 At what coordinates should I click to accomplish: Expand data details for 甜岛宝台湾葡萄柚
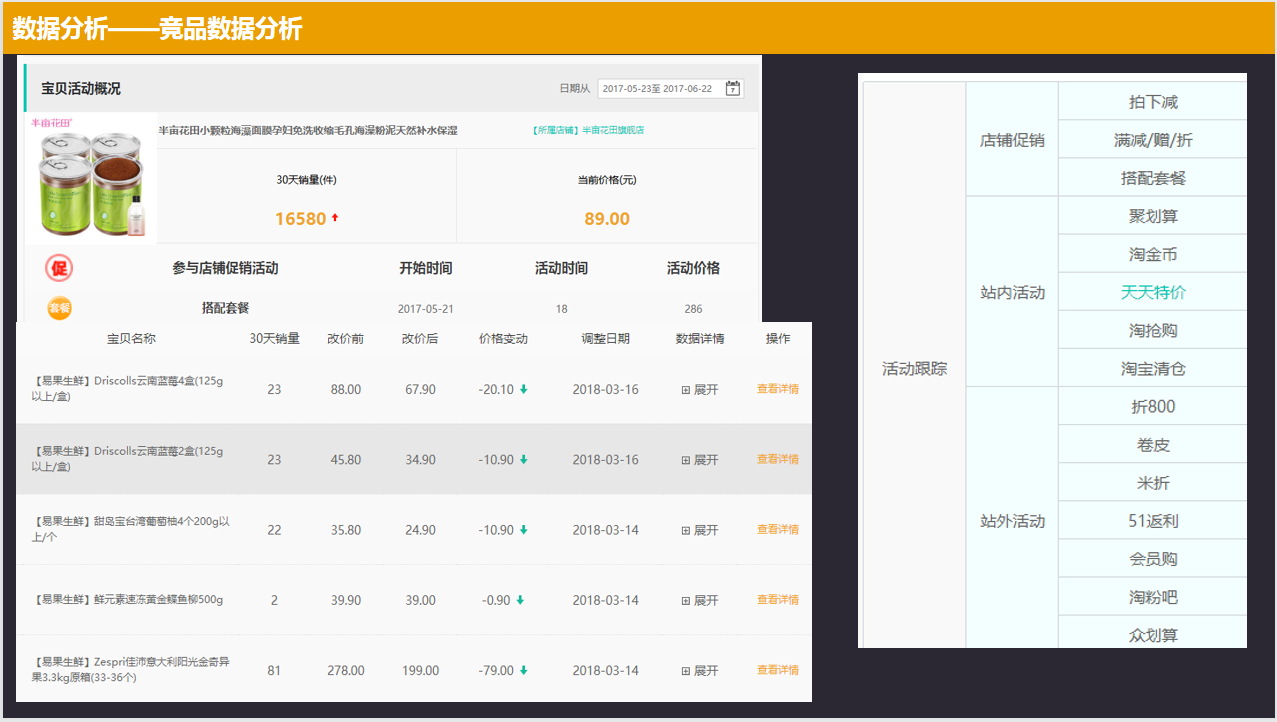coord(700,530)
